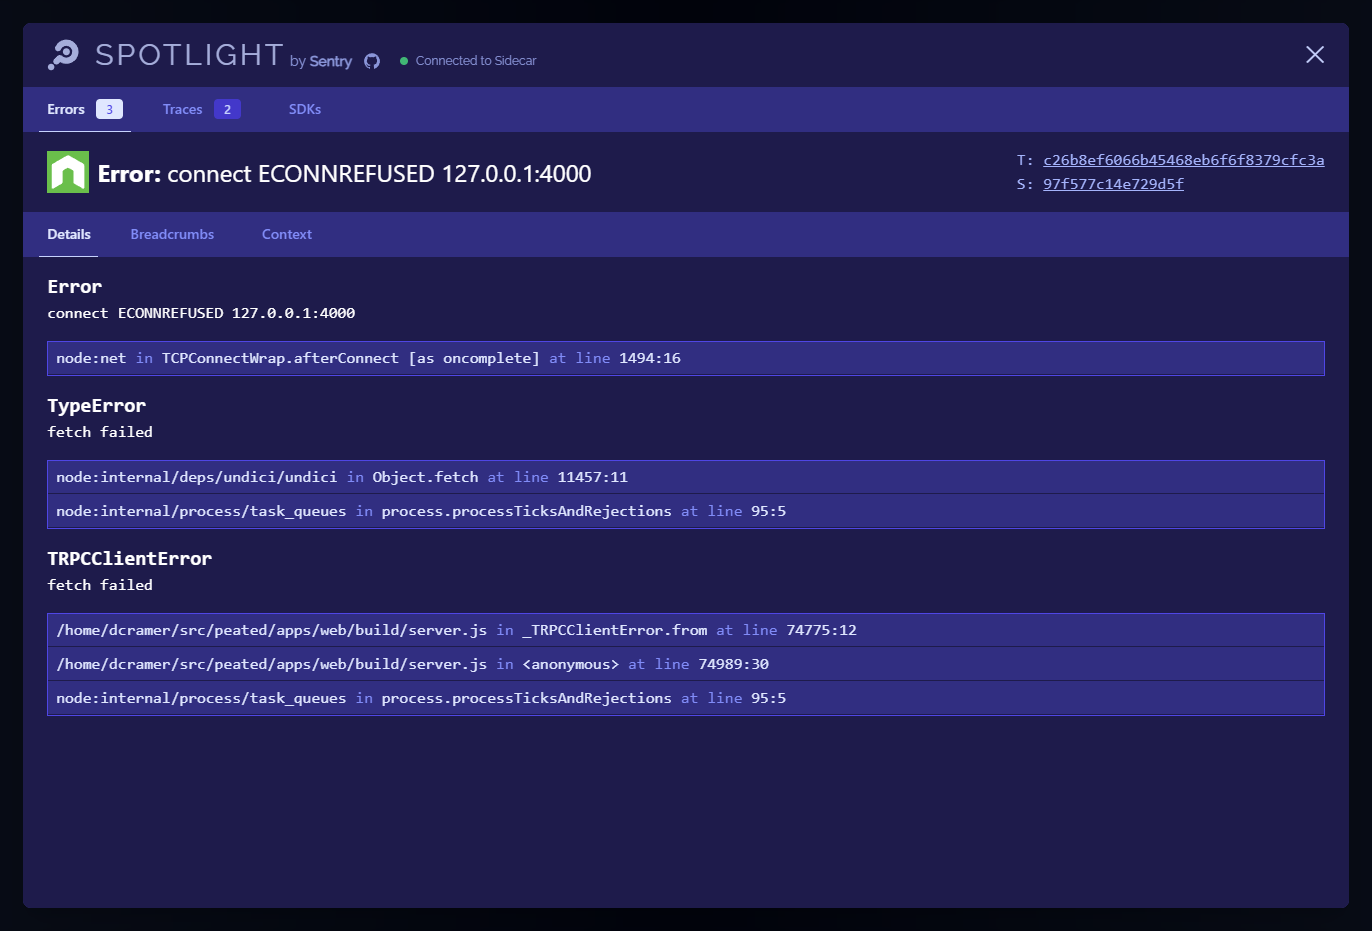The image size is (1372, 931).
Task: Expand the Object.fetch stack frame
Action: coord(685,477)
